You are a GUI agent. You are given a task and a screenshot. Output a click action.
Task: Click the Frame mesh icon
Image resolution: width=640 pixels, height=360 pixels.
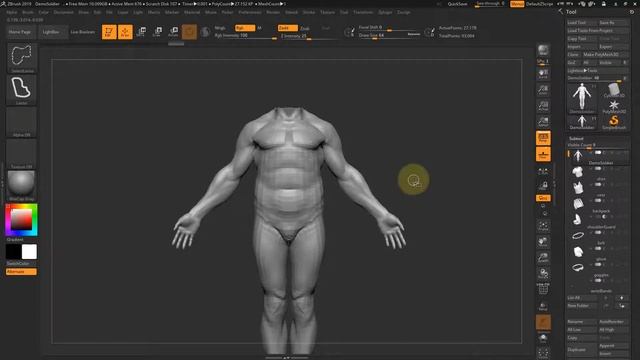(543, 226)
